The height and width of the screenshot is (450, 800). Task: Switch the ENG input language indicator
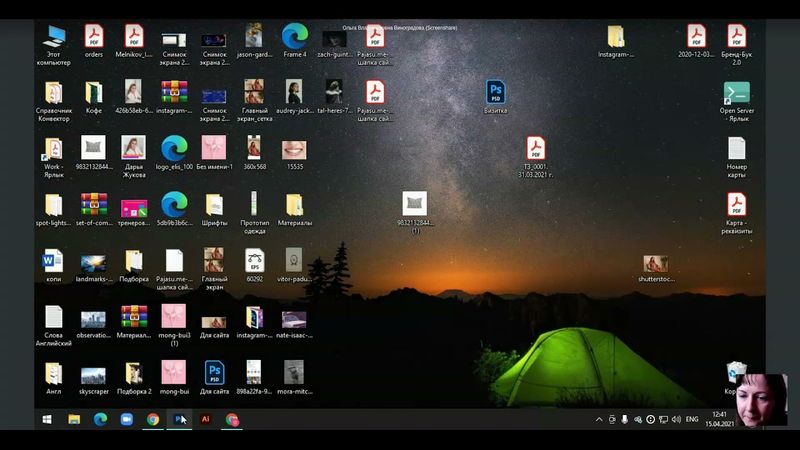[691, 420]
